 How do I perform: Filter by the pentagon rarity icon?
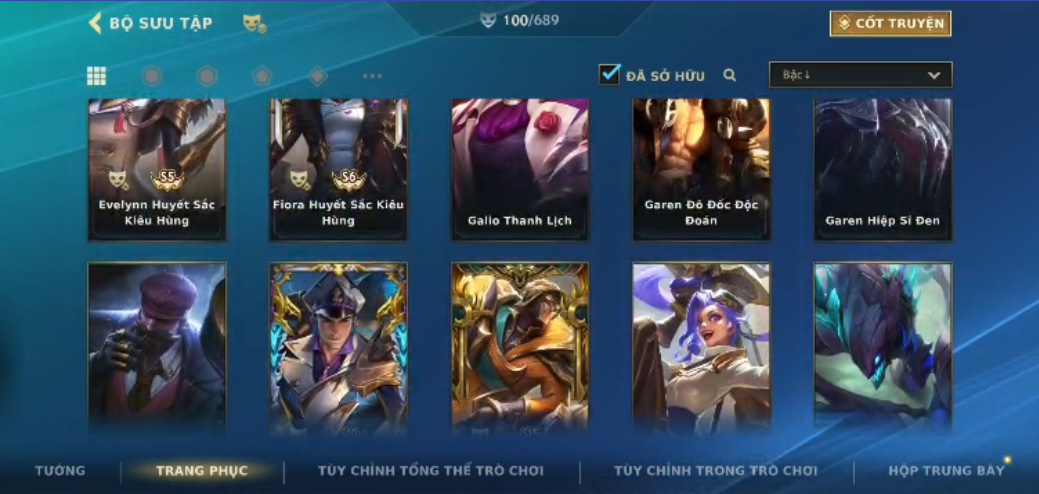coord(262,76)
